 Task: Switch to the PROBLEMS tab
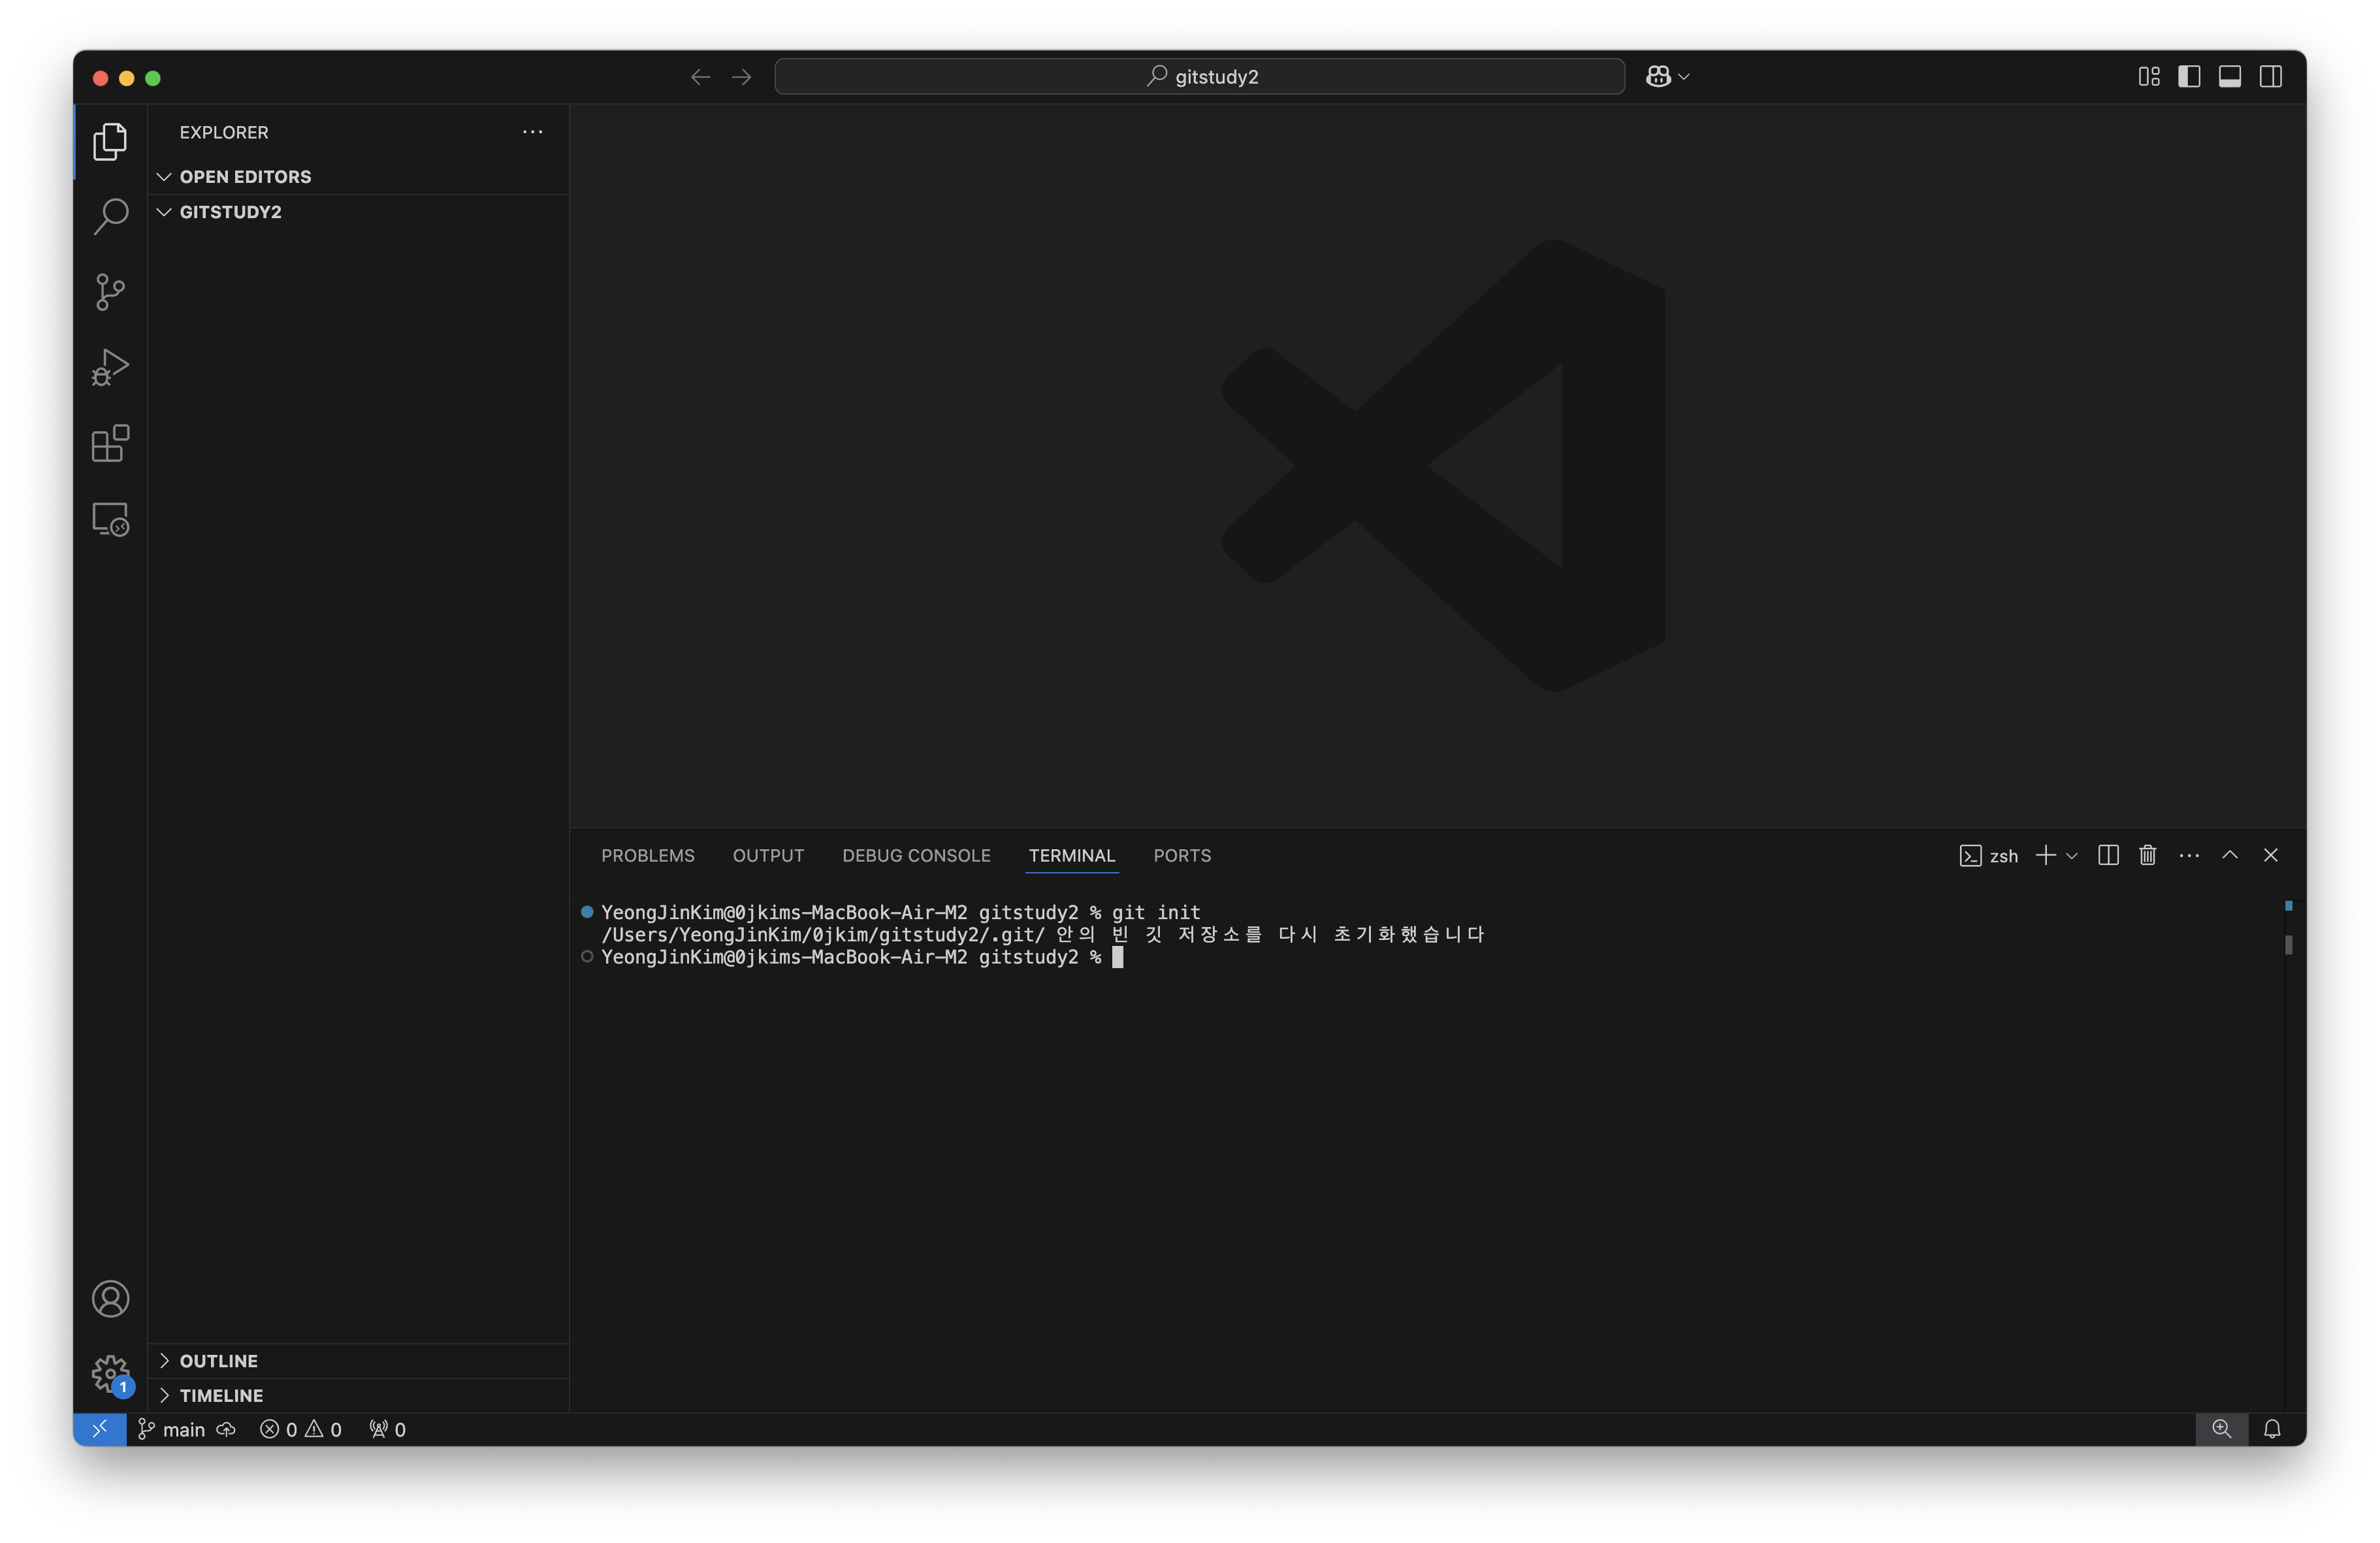coord(647,856)
